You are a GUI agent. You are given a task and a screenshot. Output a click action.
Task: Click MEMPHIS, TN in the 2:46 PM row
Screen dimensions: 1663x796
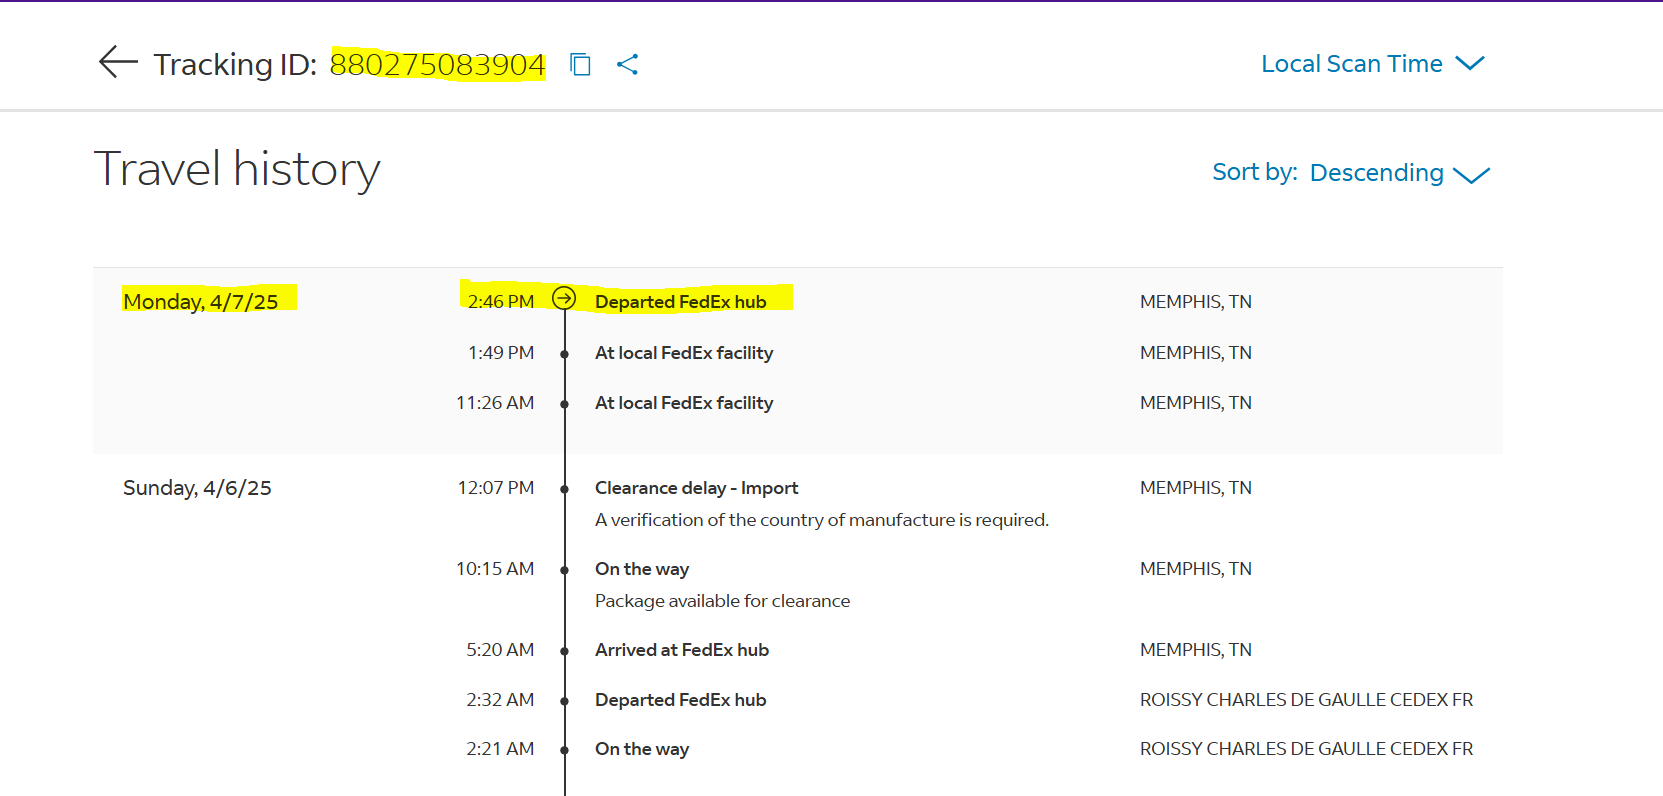[x=1196, y=301]
